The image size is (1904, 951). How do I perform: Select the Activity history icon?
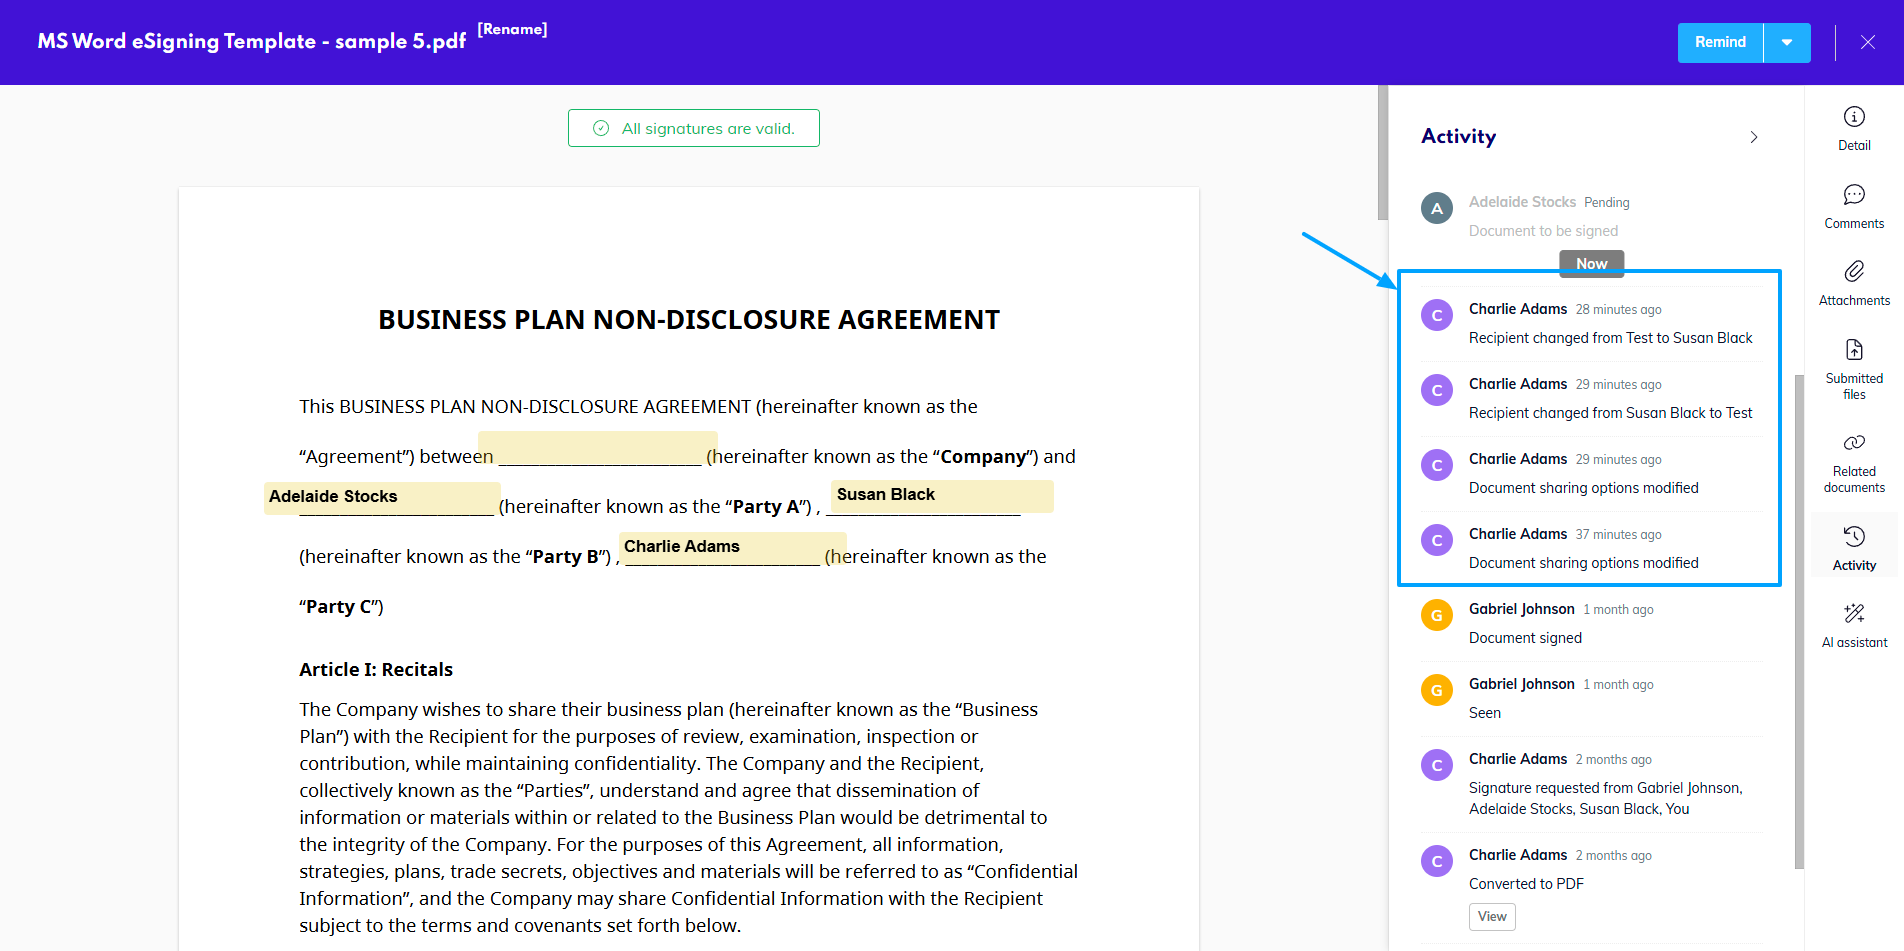tap(1854, 538)
